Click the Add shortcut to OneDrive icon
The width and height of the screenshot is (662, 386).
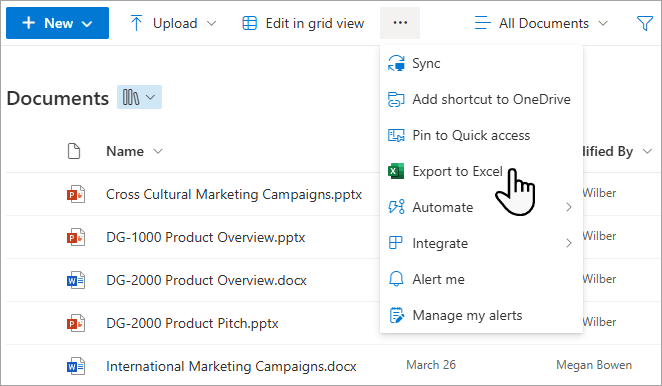pos(396,99)
